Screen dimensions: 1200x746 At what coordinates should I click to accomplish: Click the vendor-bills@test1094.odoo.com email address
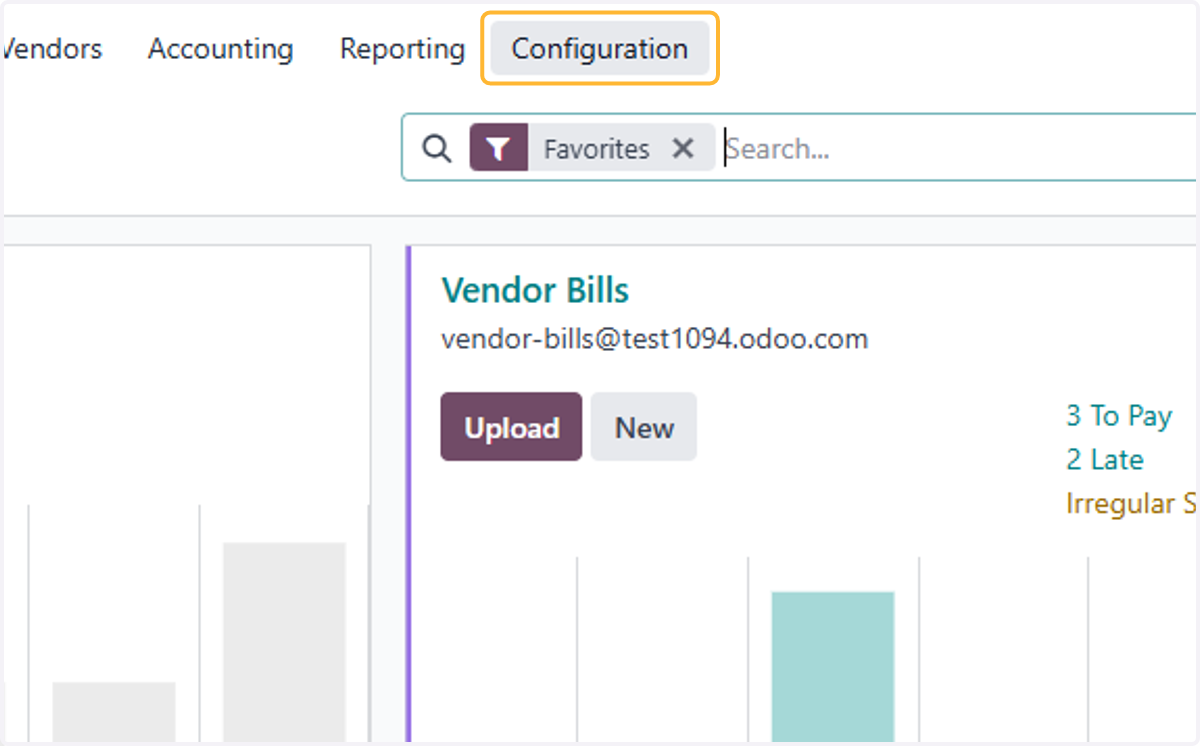pos(654,339)
